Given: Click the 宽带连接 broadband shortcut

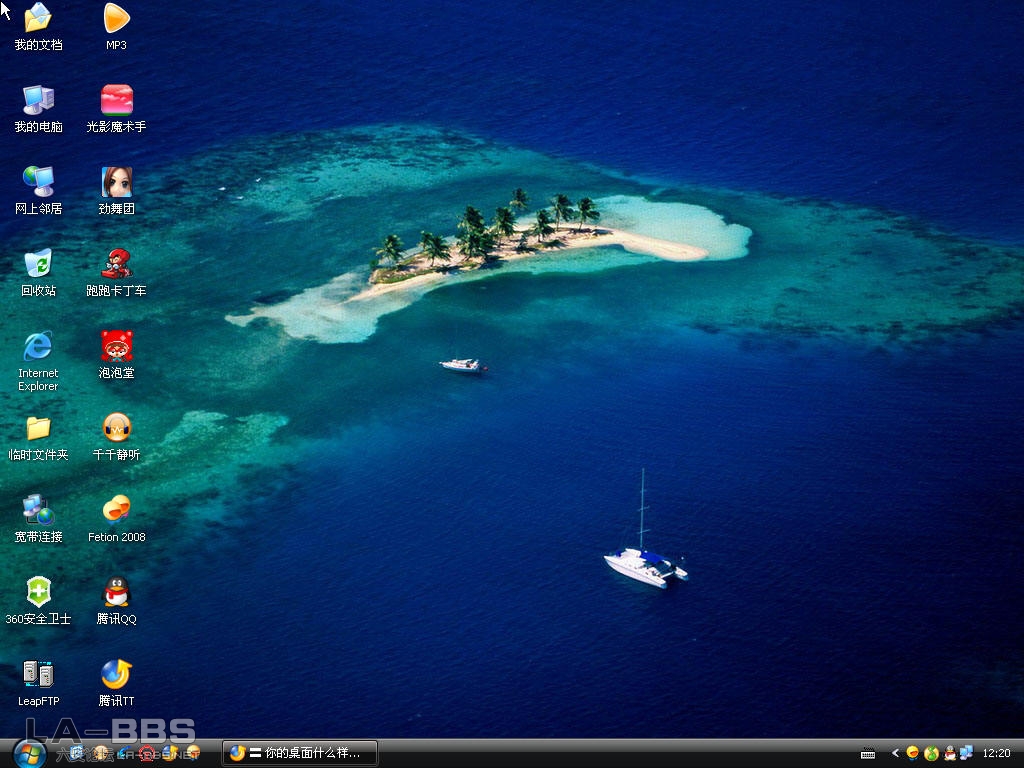Looking at the screenshot, I should (38, 511).
